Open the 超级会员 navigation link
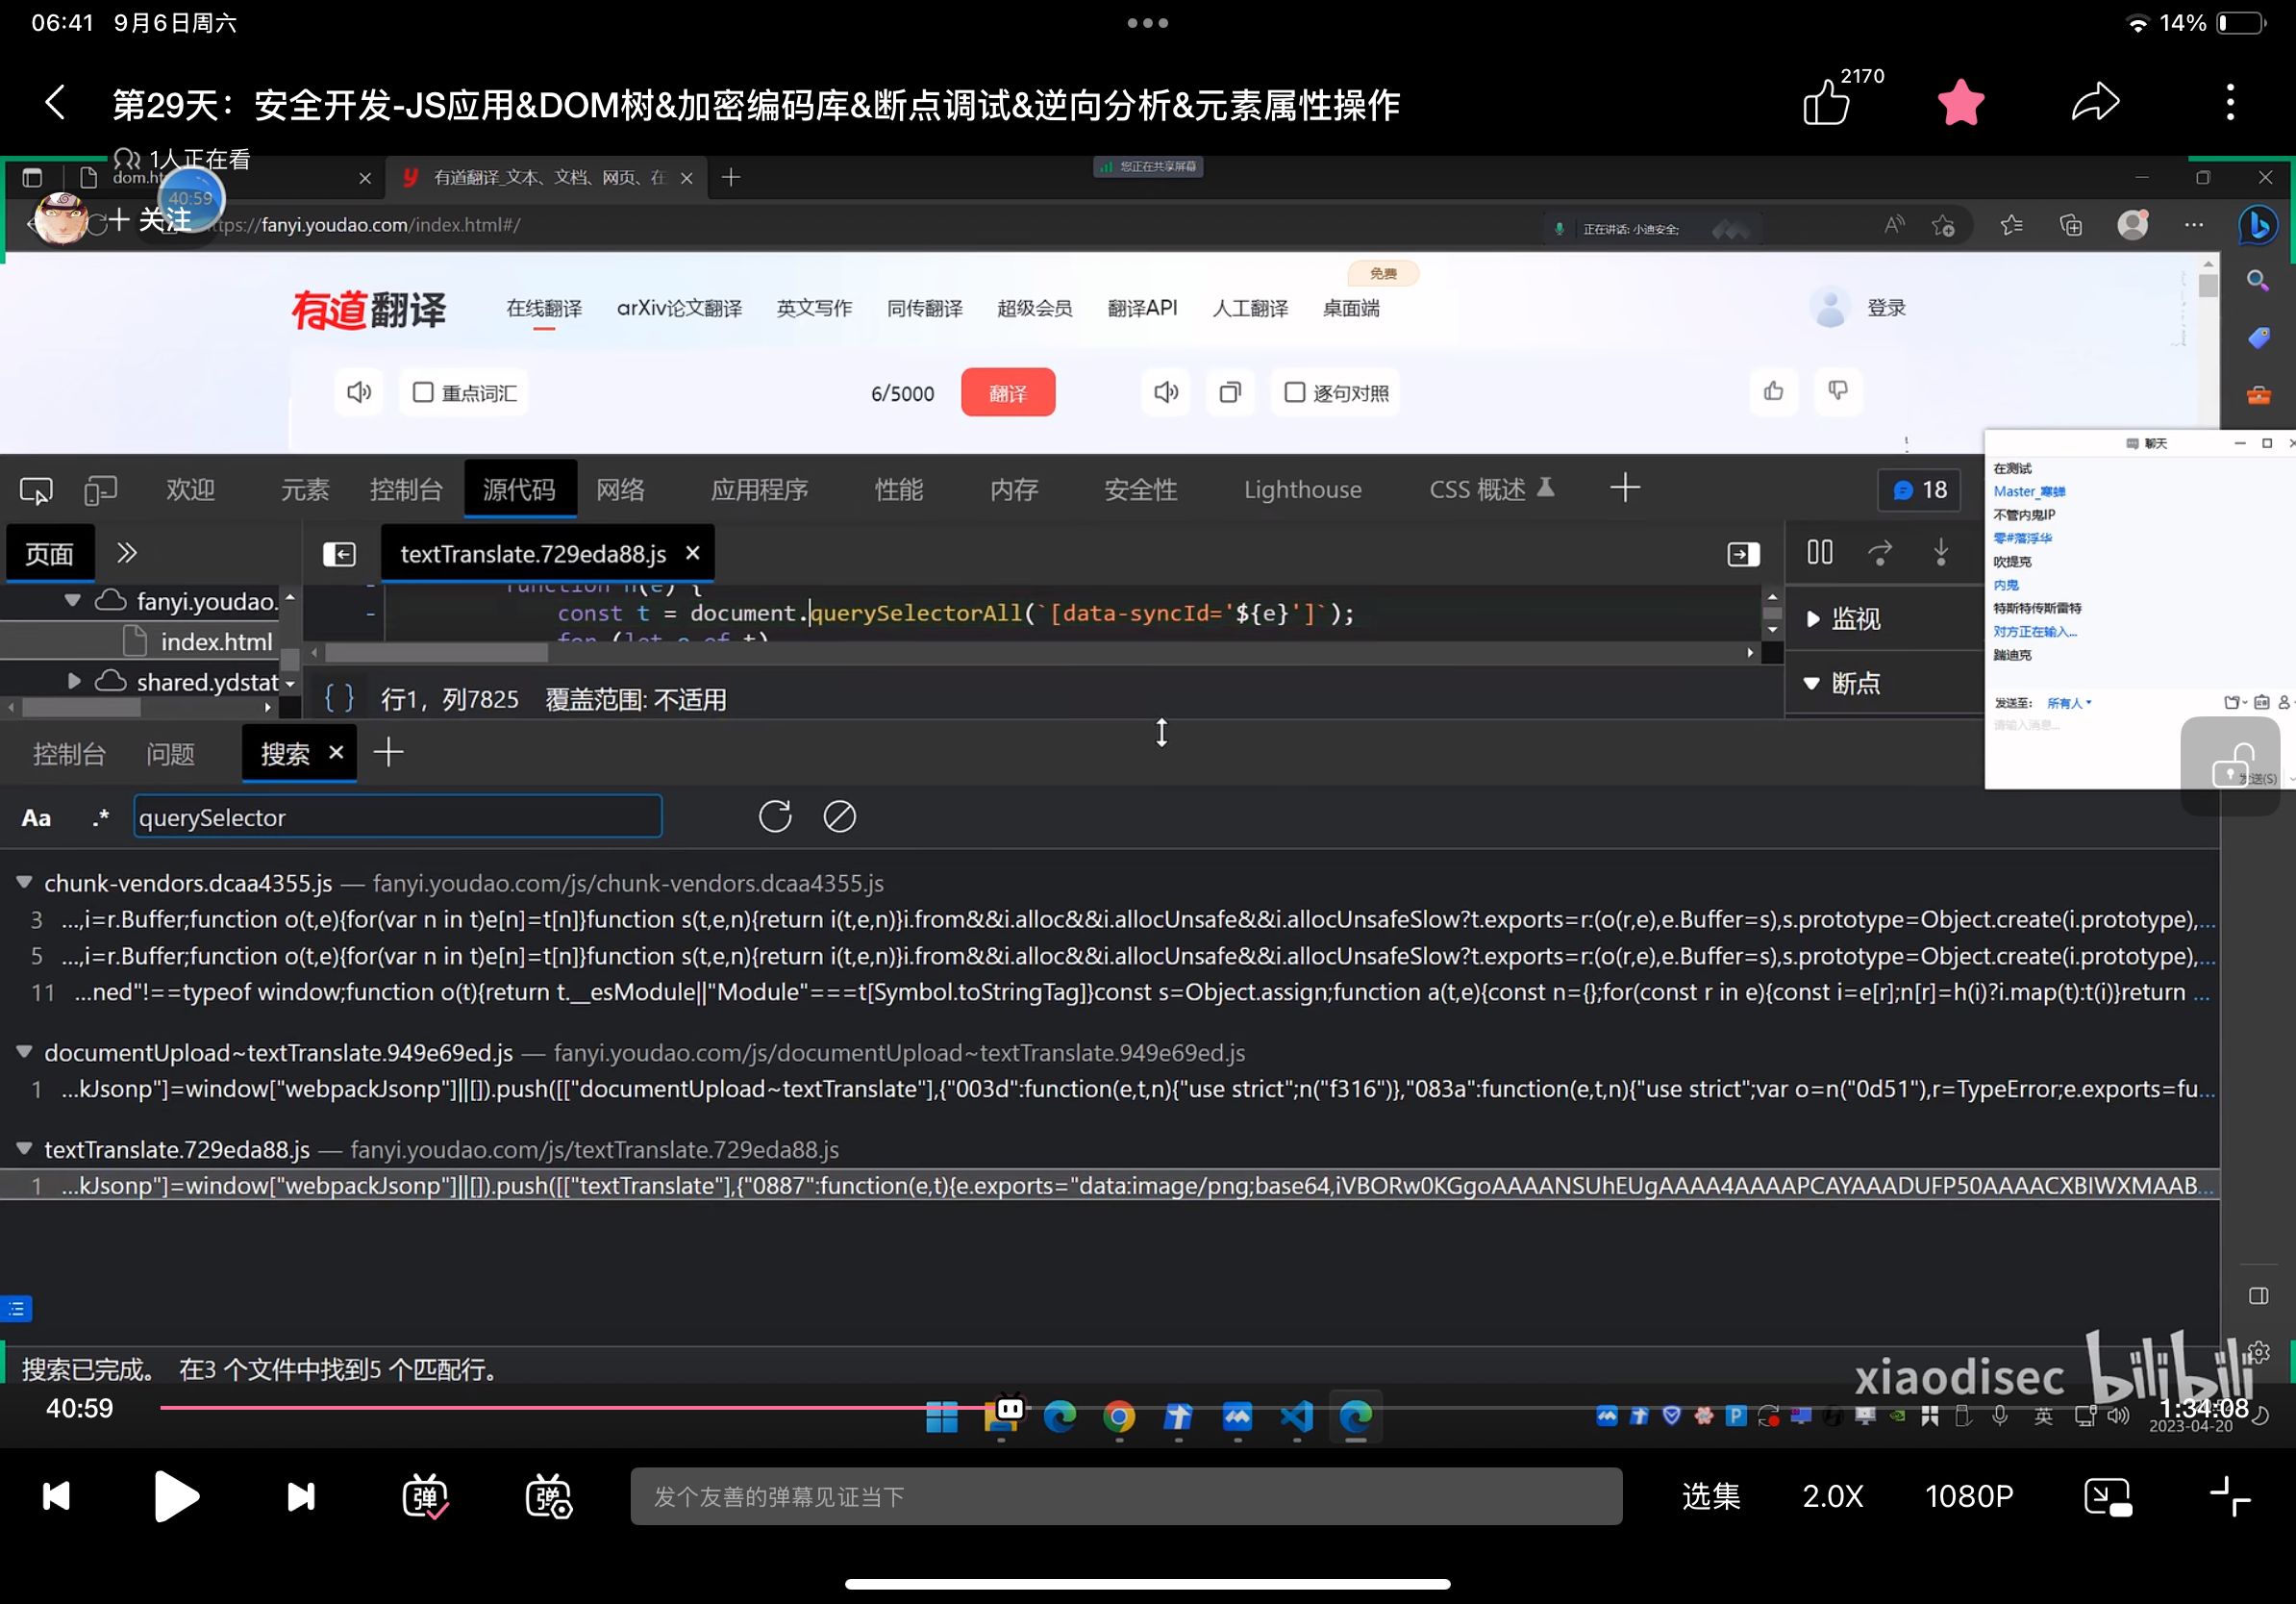The width and height of the screenshot is (2296, 1604). pos(1034,308)
